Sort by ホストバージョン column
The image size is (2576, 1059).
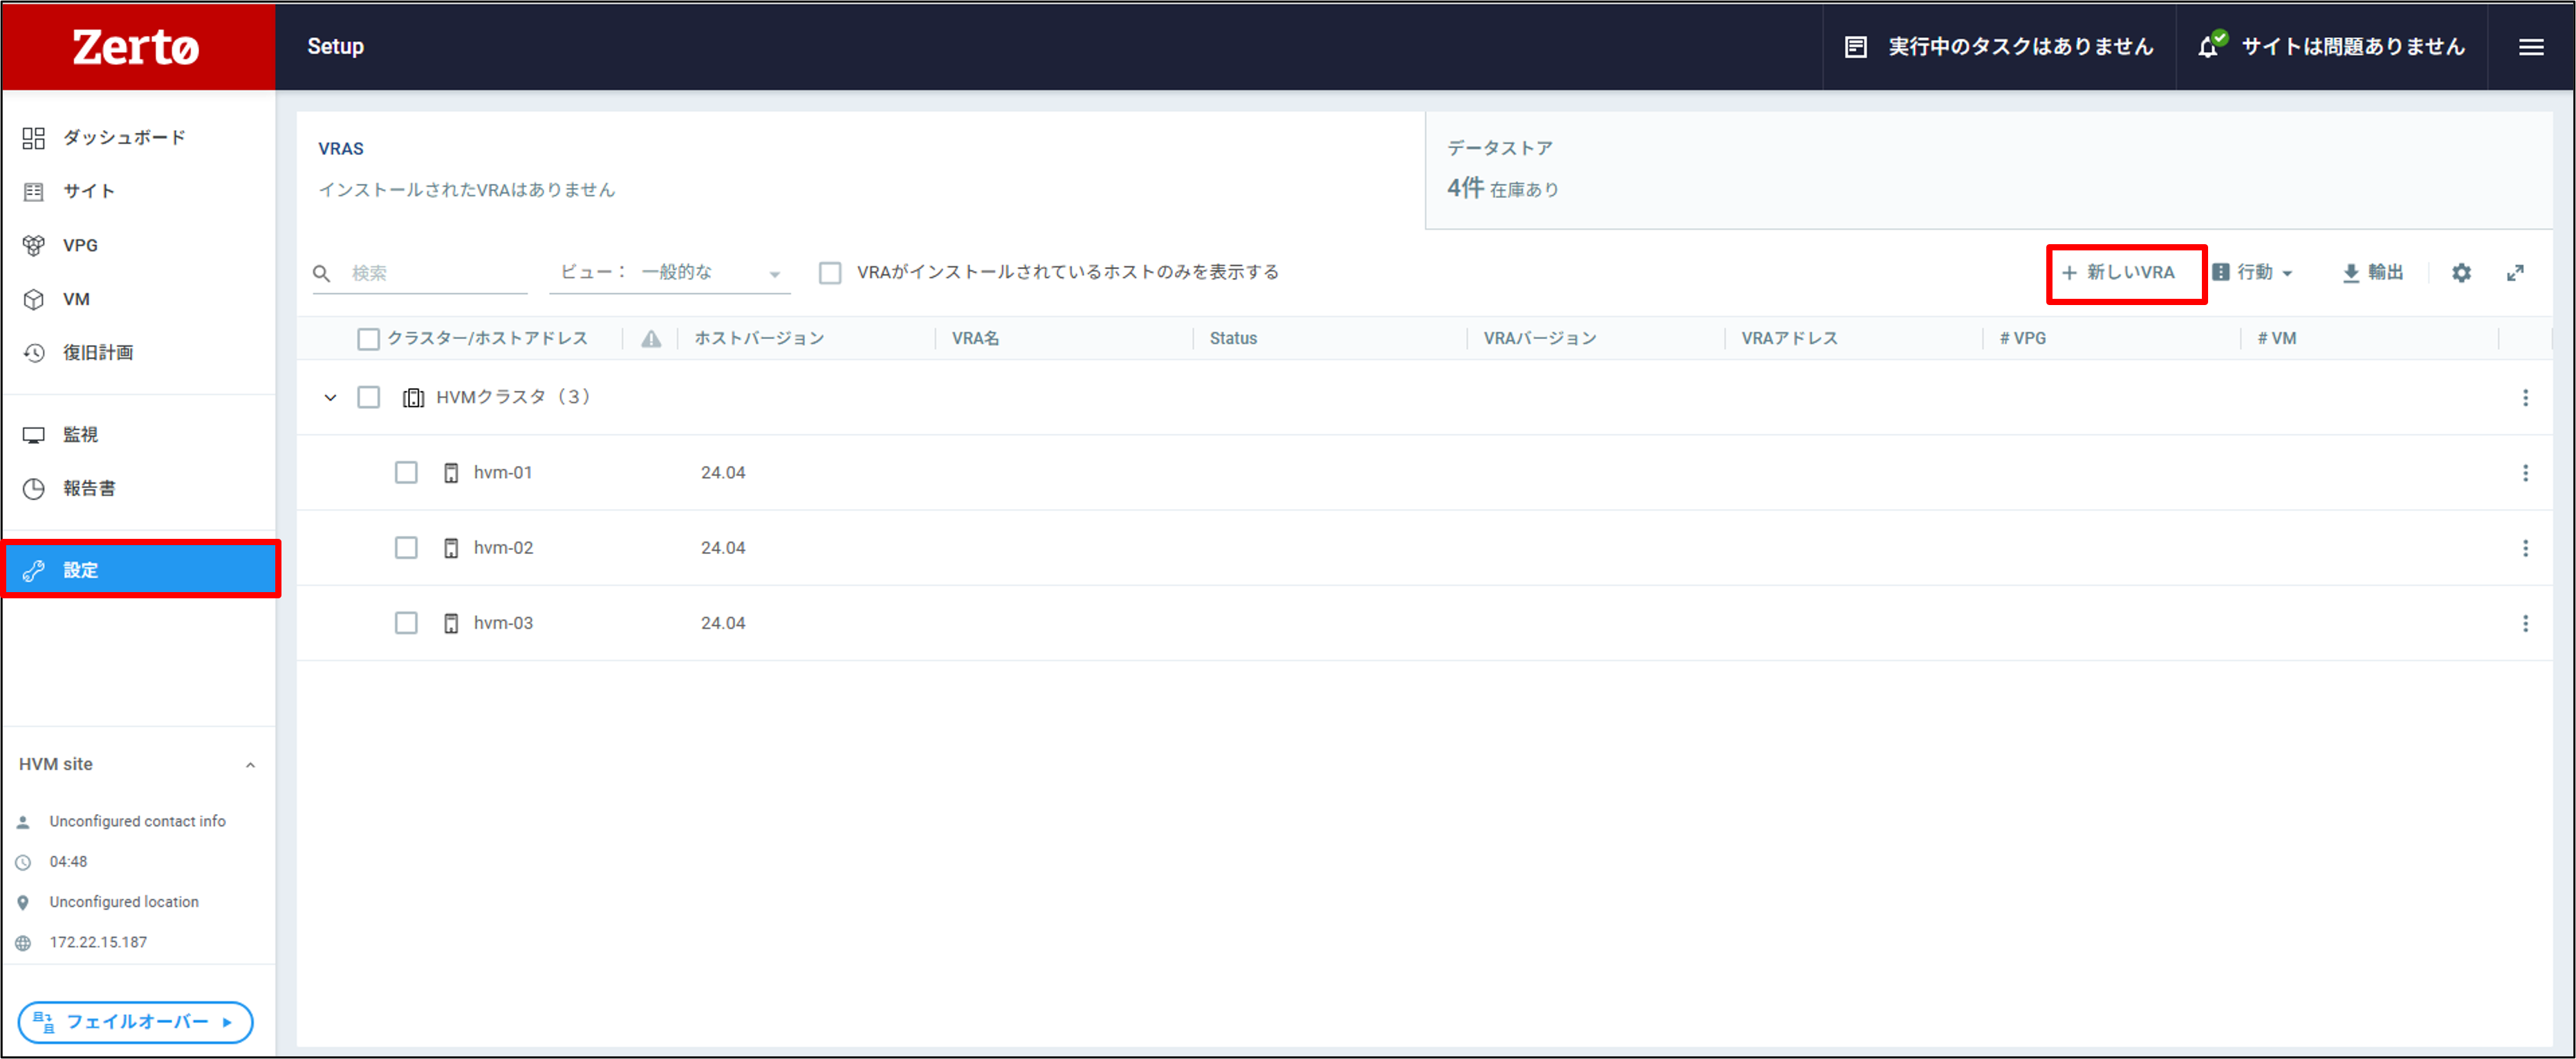759,339
